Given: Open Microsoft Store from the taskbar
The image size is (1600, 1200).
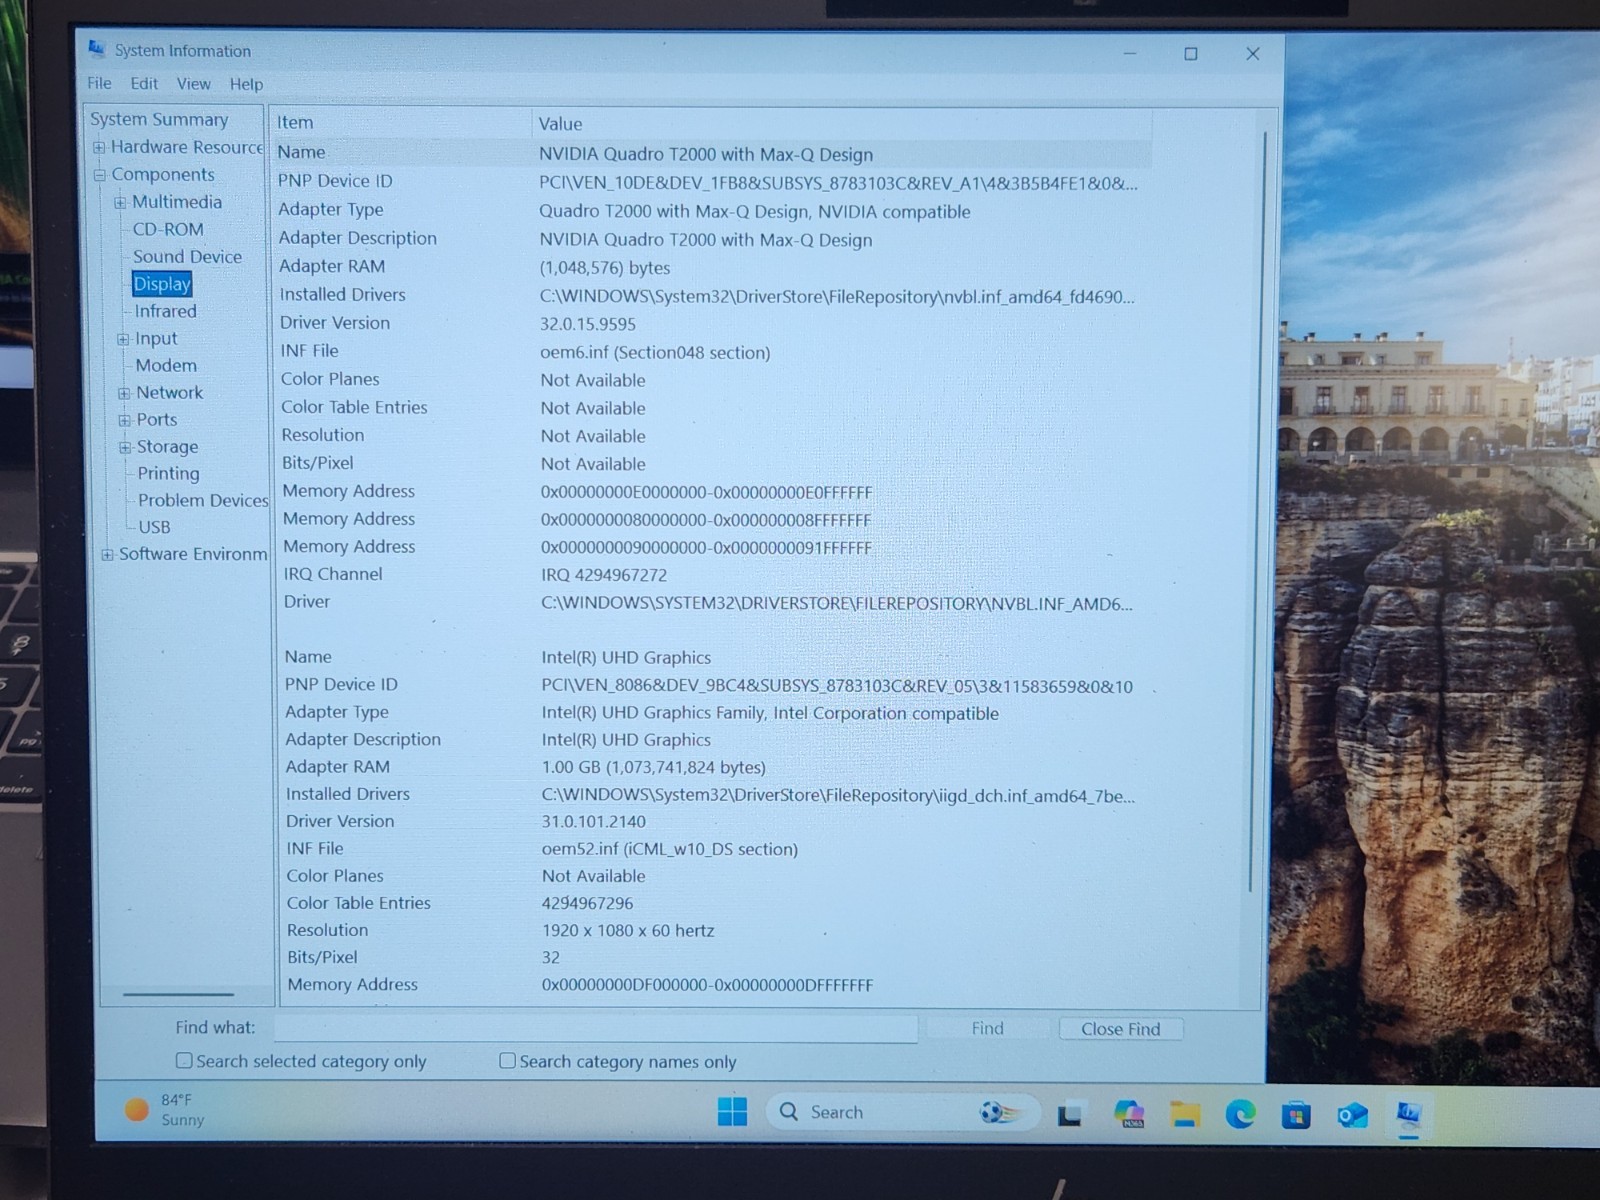Looking at the screenshot, I should pyautogui.click(x=1296, y=1114).
